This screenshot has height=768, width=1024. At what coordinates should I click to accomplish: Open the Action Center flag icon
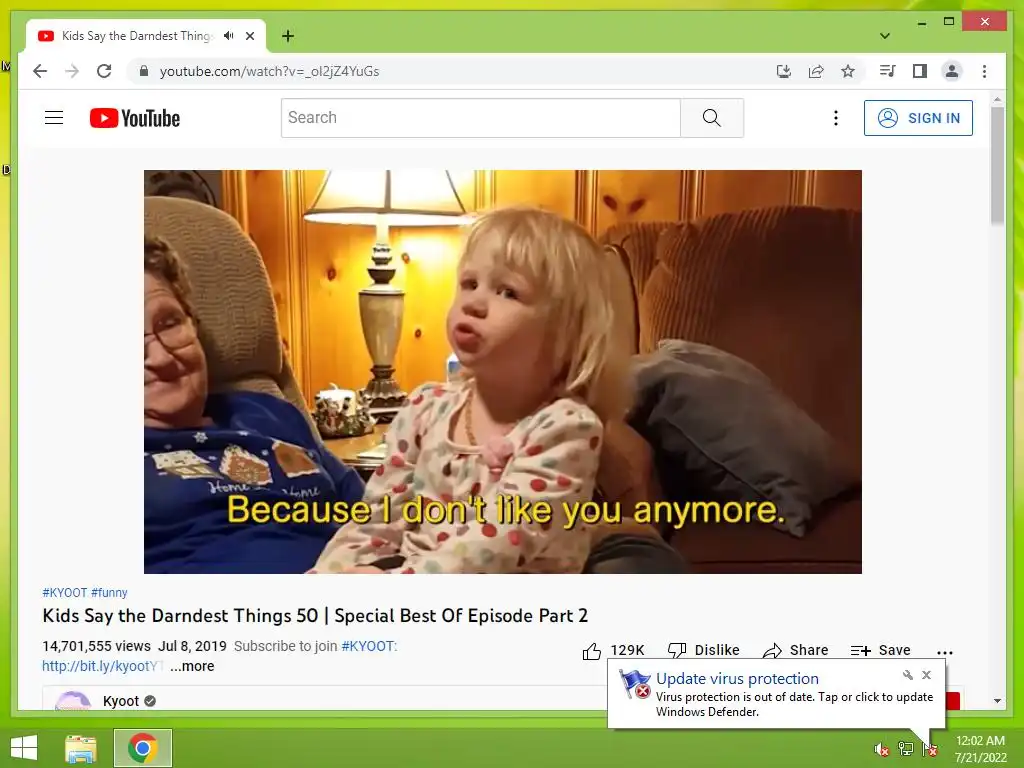coord(930,749)
